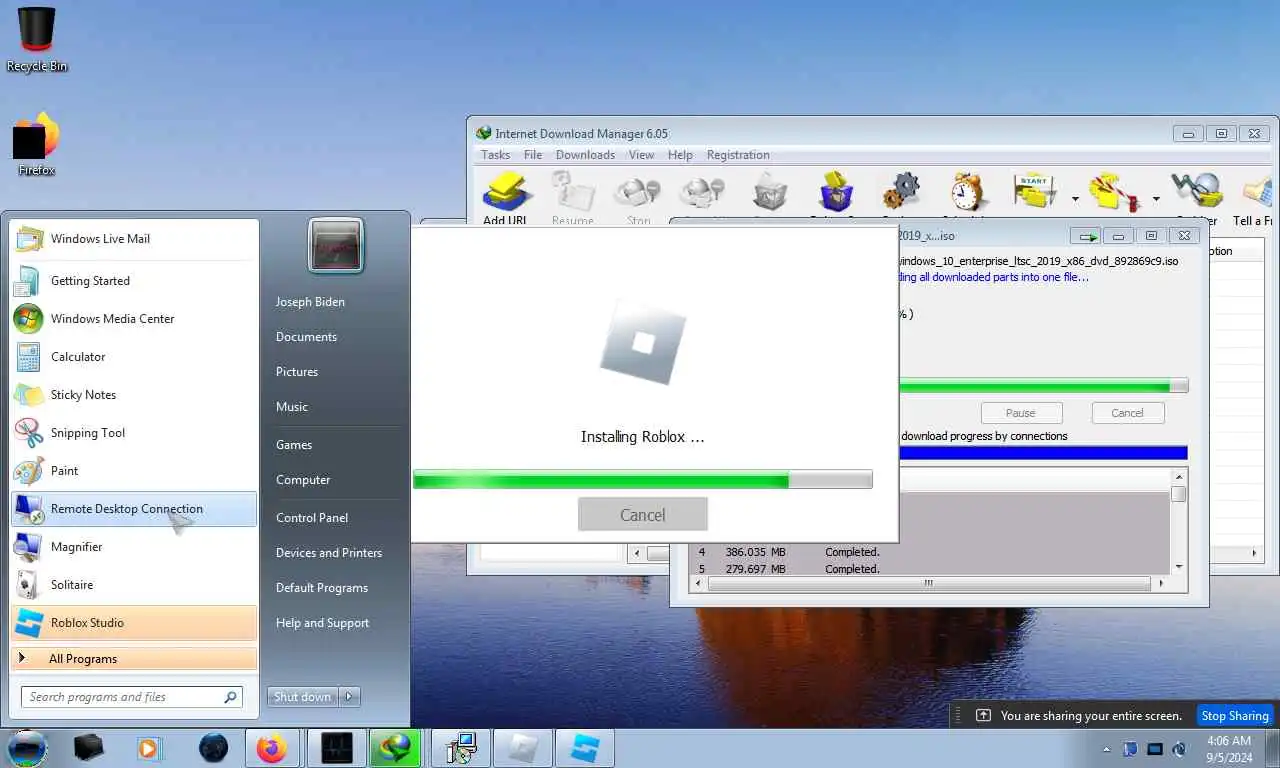Click the IDM icon on the taskbar
This screenshot has width=1280, height=768.
click(394, 748)
